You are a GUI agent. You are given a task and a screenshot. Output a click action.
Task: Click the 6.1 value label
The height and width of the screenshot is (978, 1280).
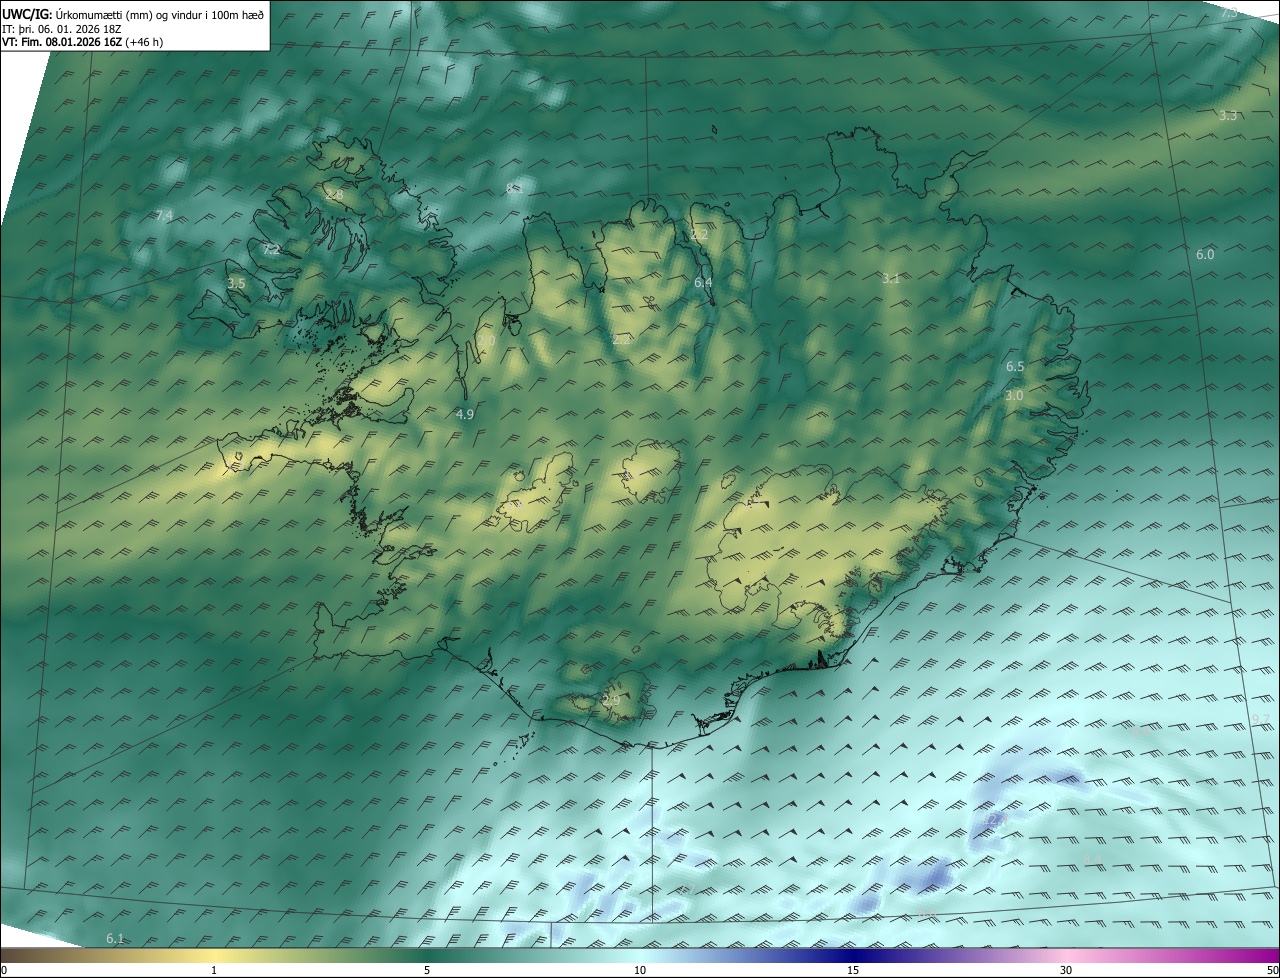point(115,938)
